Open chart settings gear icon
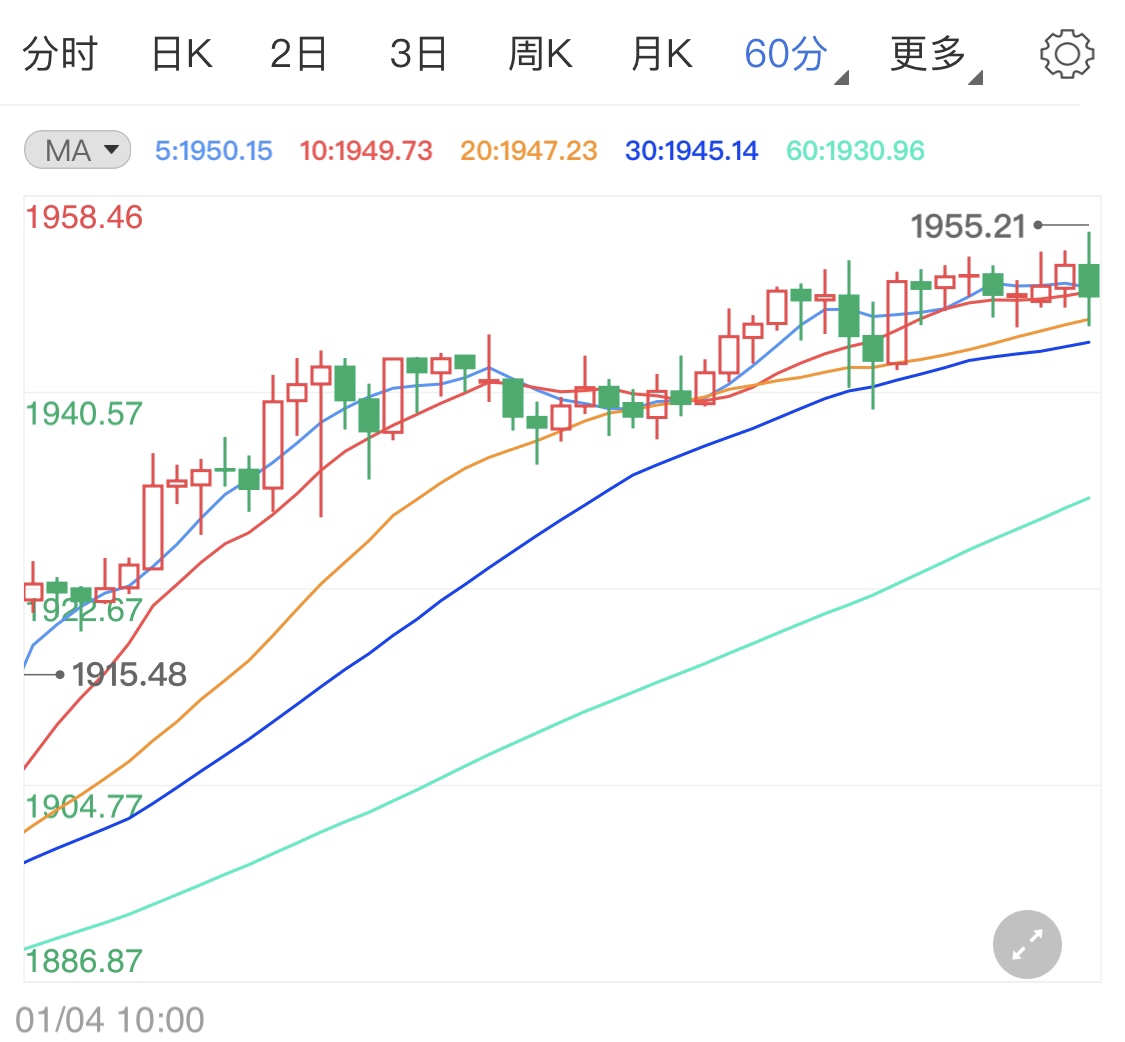 pos(1067,54)
